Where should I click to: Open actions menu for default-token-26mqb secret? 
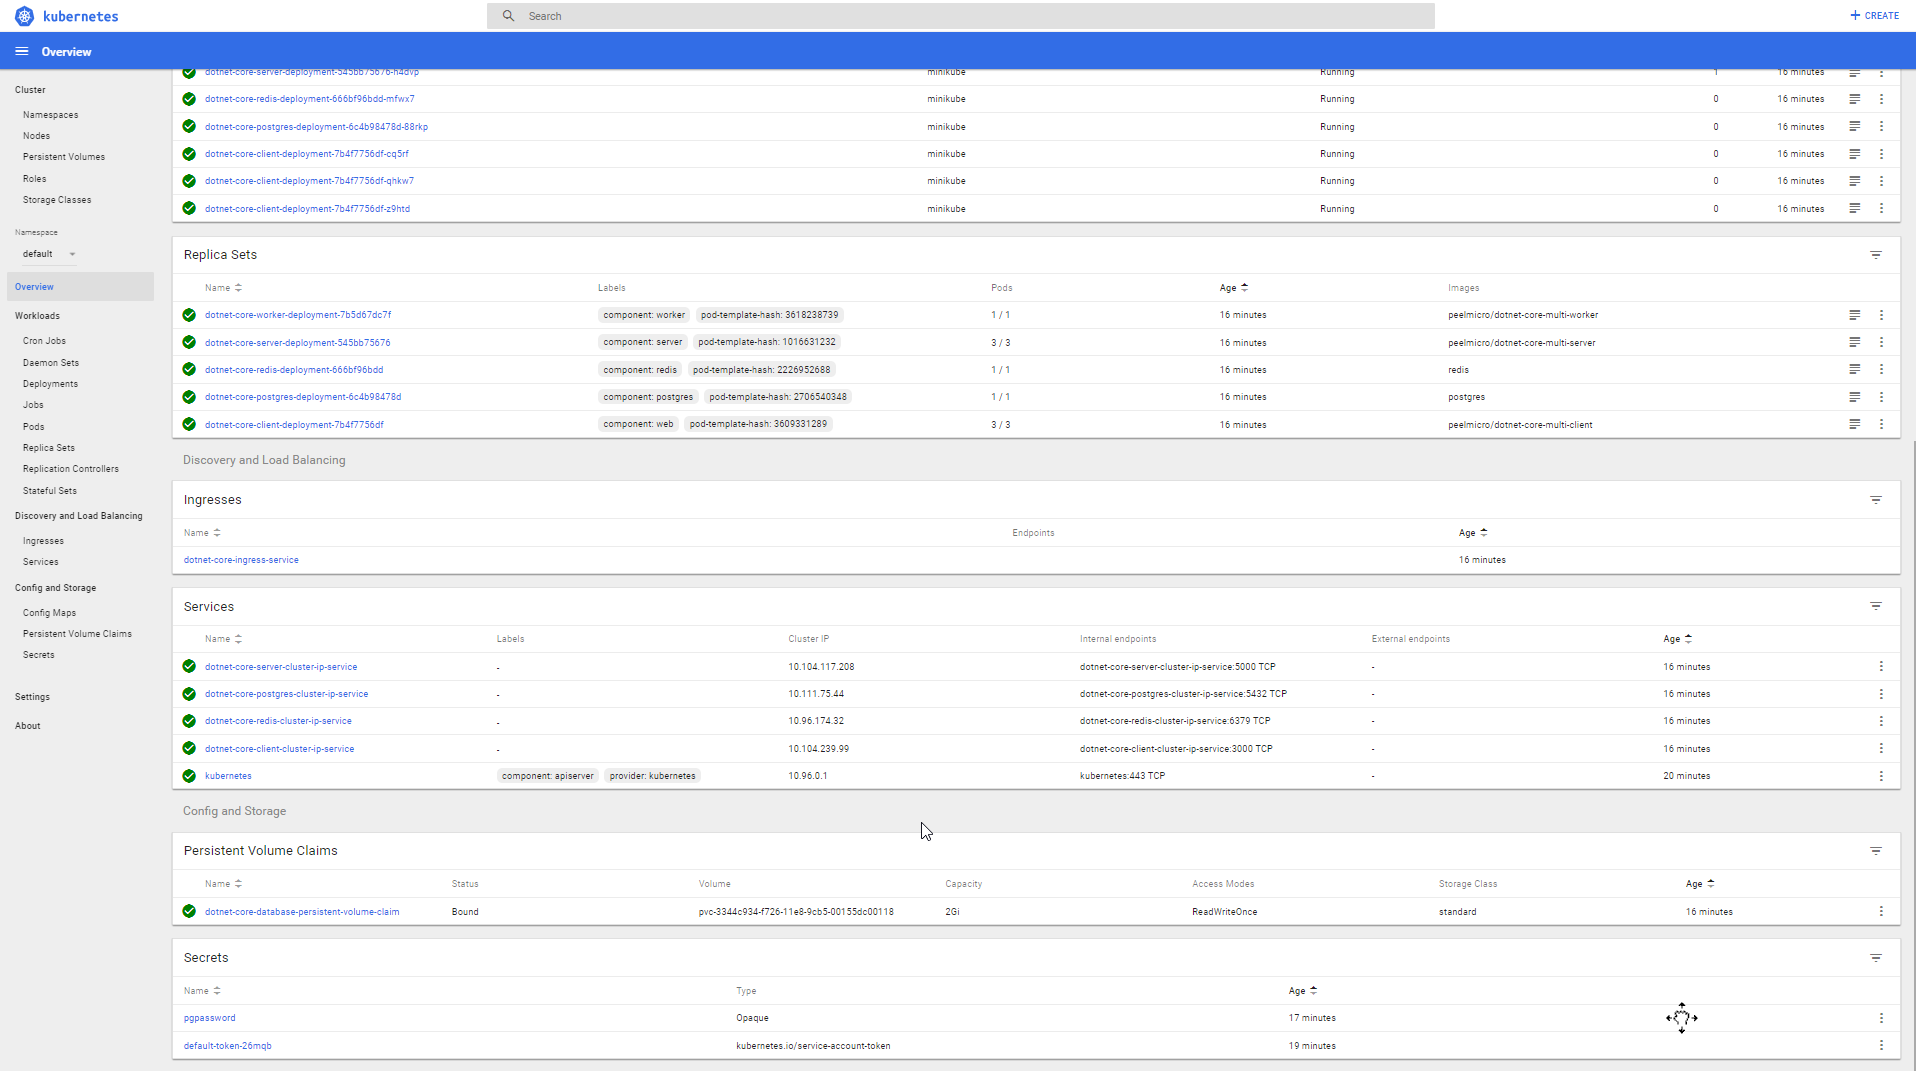pos(1881,1045)
